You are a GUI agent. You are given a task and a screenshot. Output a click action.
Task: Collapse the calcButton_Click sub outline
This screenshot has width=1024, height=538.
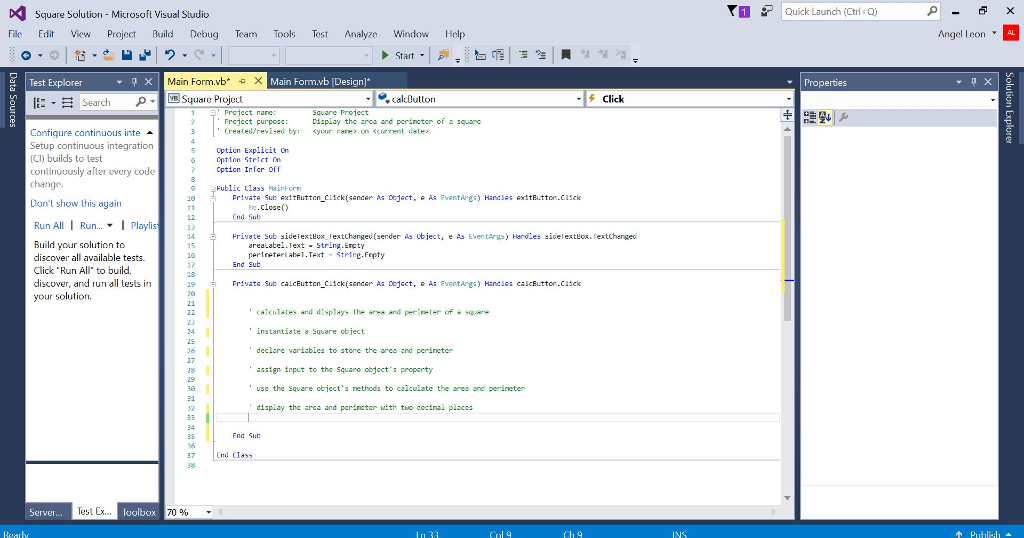[x=213, y=284]
